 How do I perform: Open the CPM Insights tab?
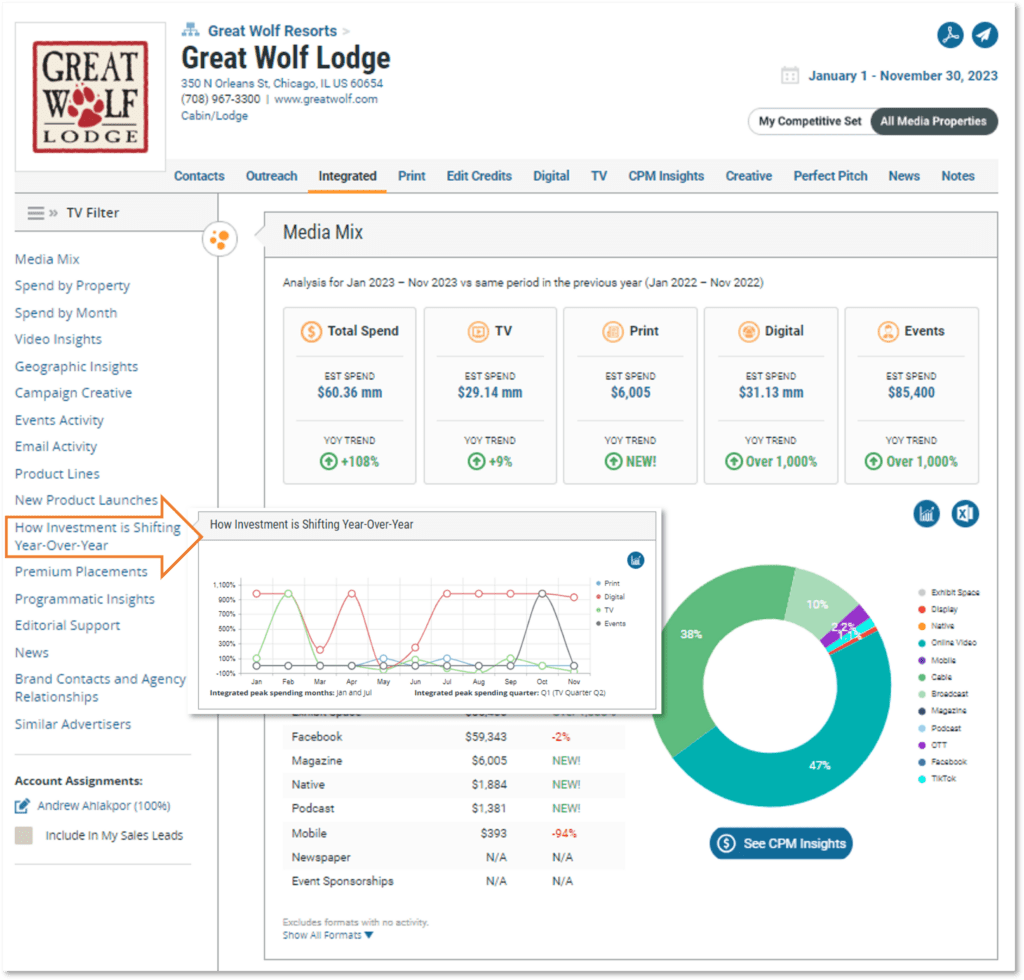tap(666, 176)
